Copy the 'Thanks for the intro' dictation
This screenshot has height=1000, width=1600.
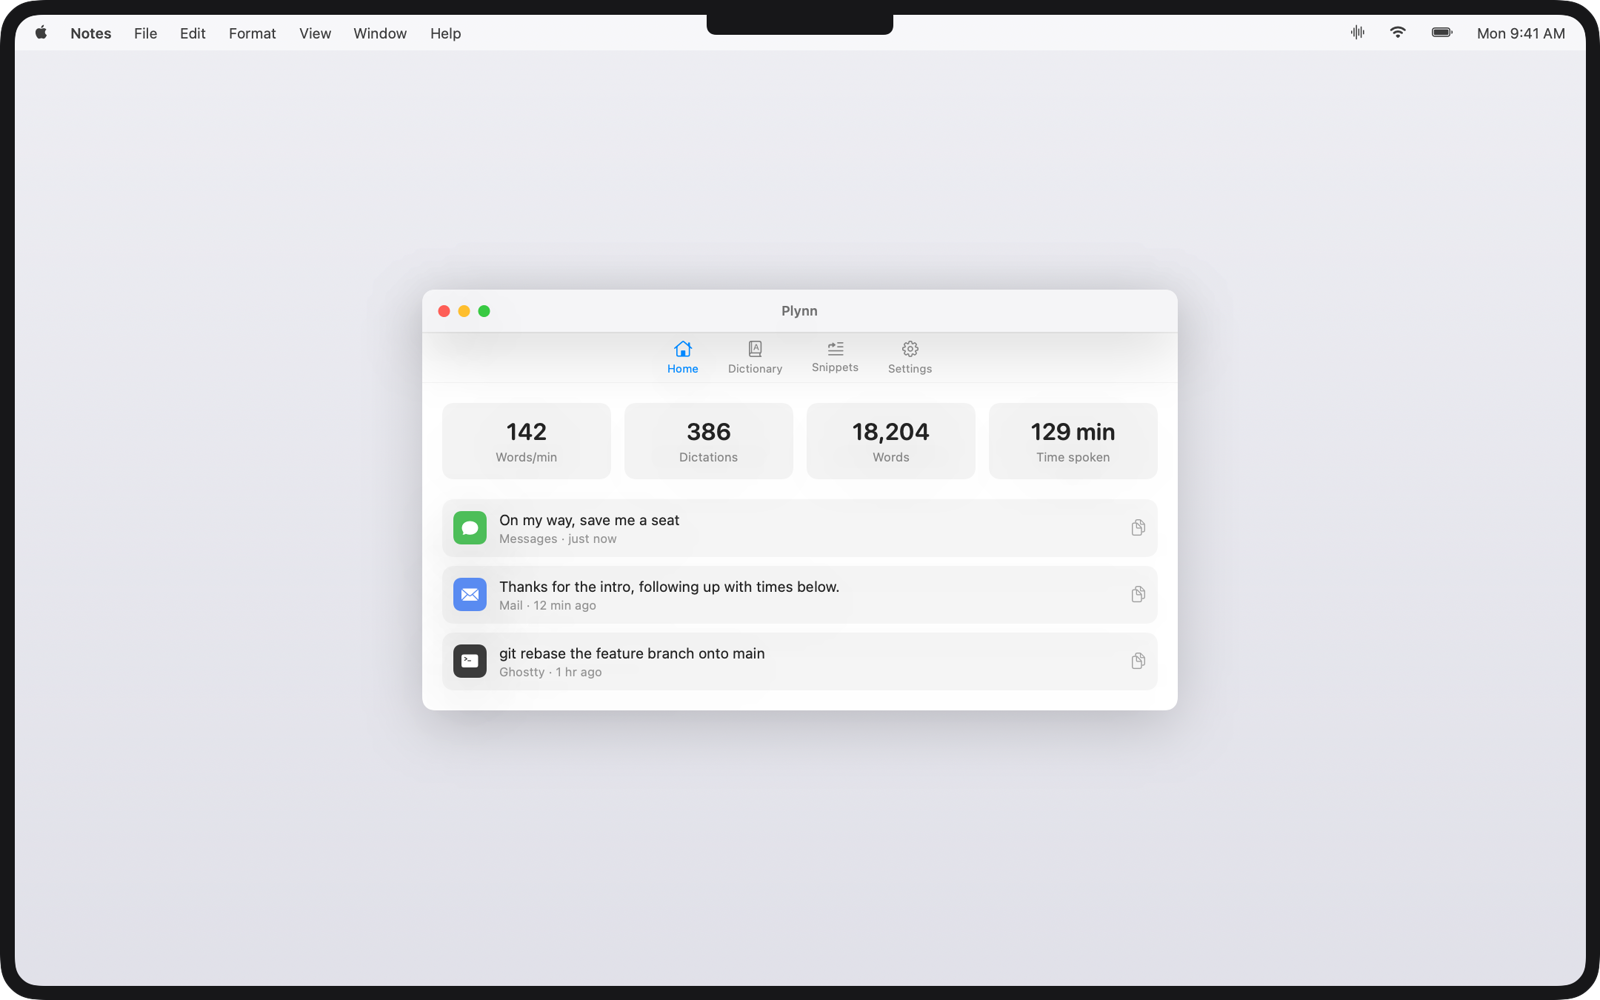click(x=1138, y=595)
